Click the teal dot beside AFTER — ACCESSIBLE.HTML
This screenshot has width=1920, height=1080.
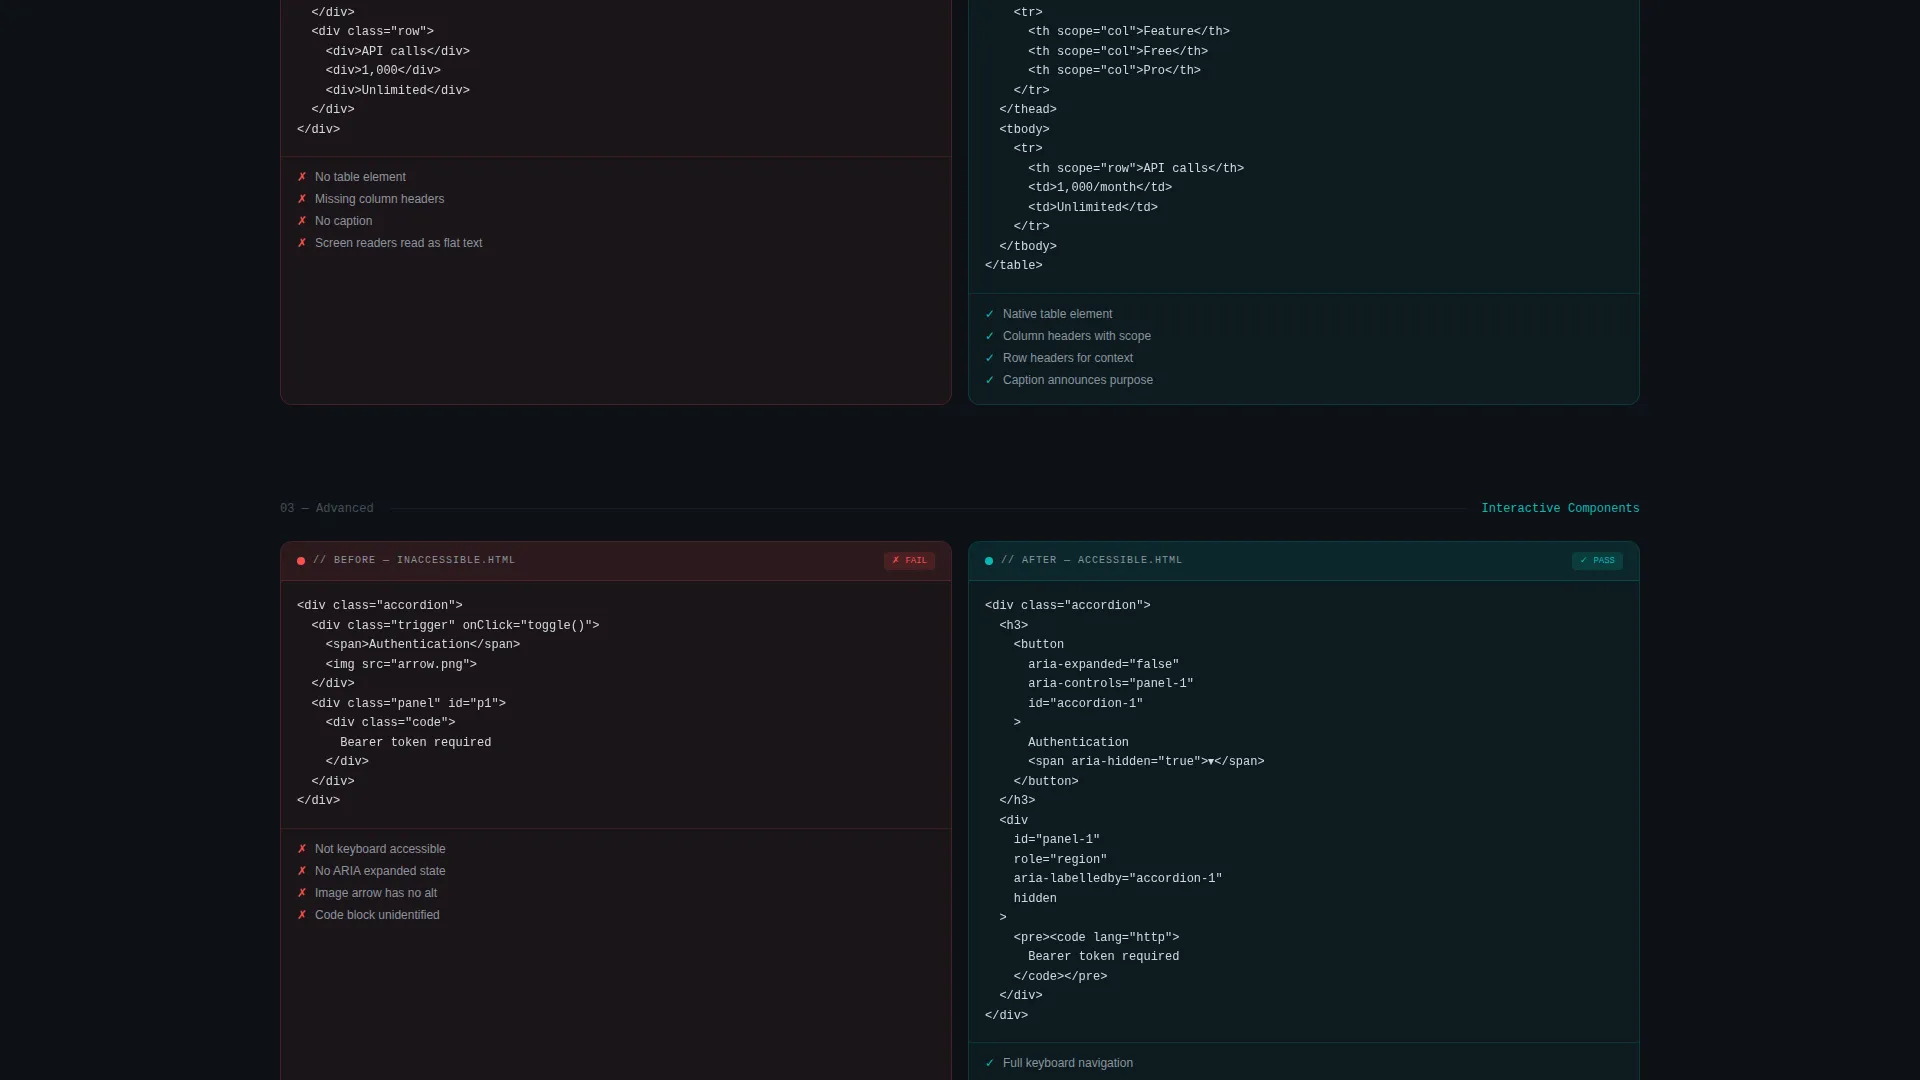989,561
